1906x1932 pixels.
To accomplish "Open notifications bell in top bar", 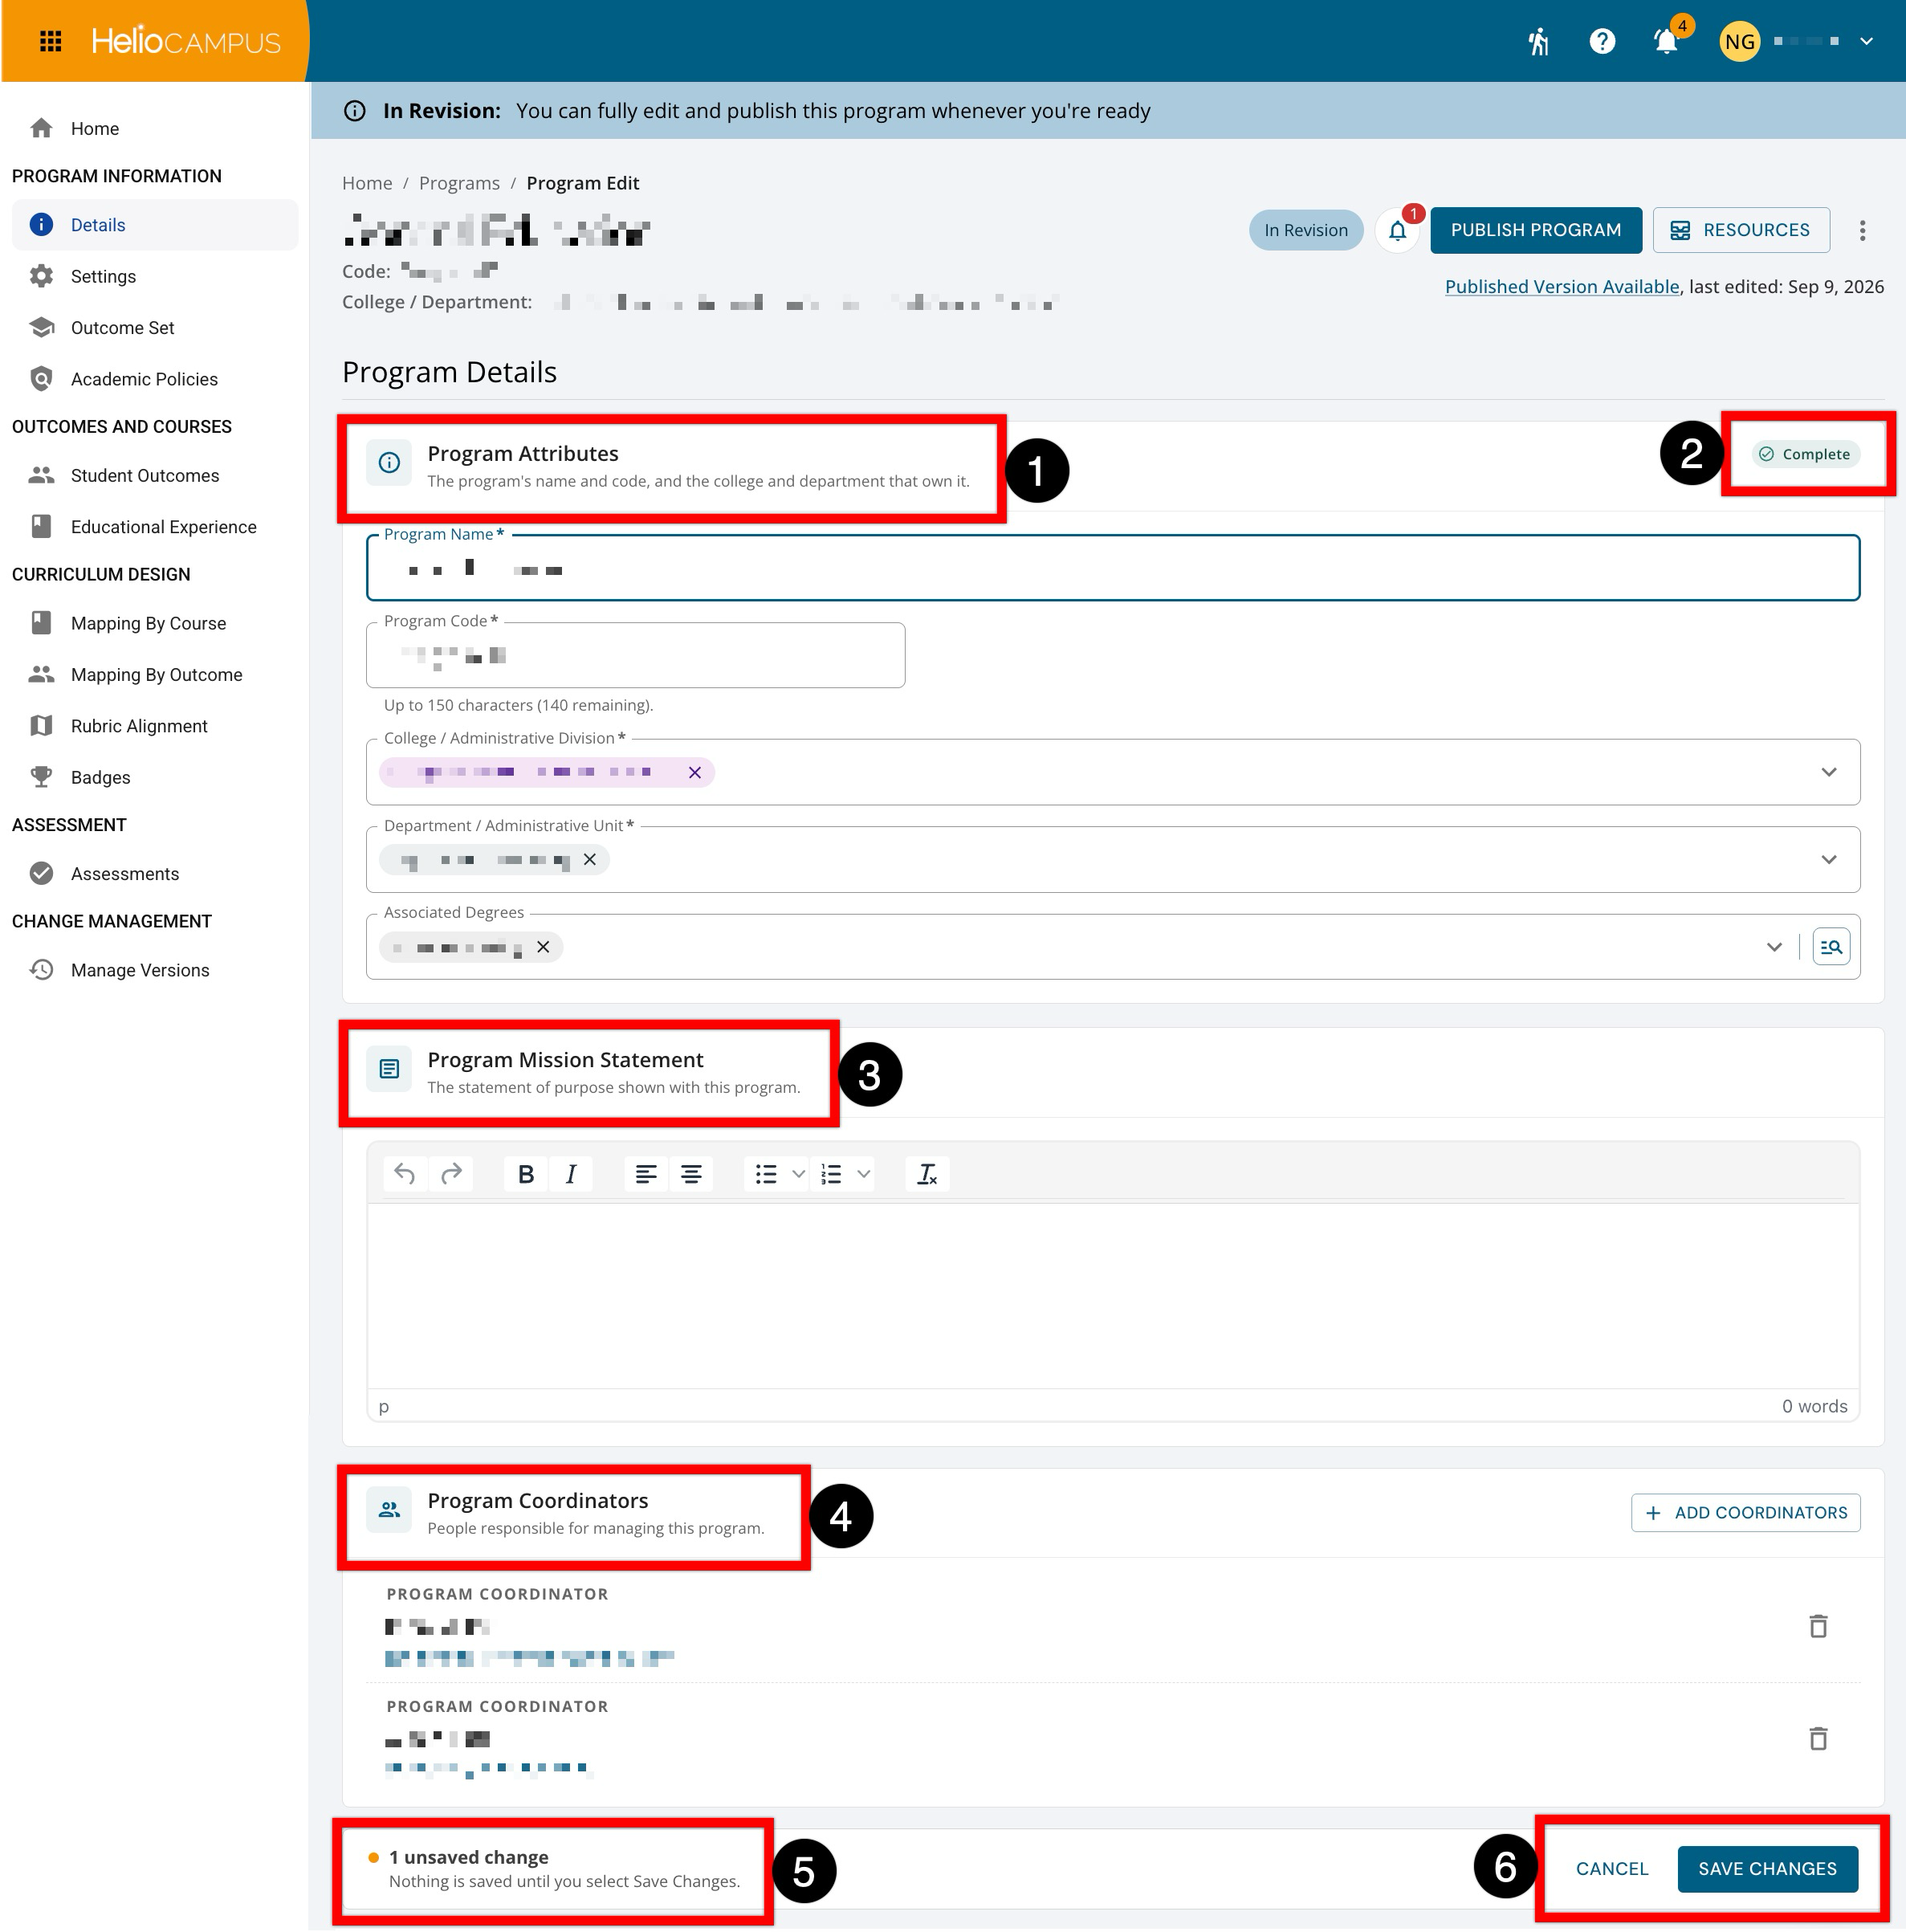I will pyautogui.click(x=1666, y=41).
